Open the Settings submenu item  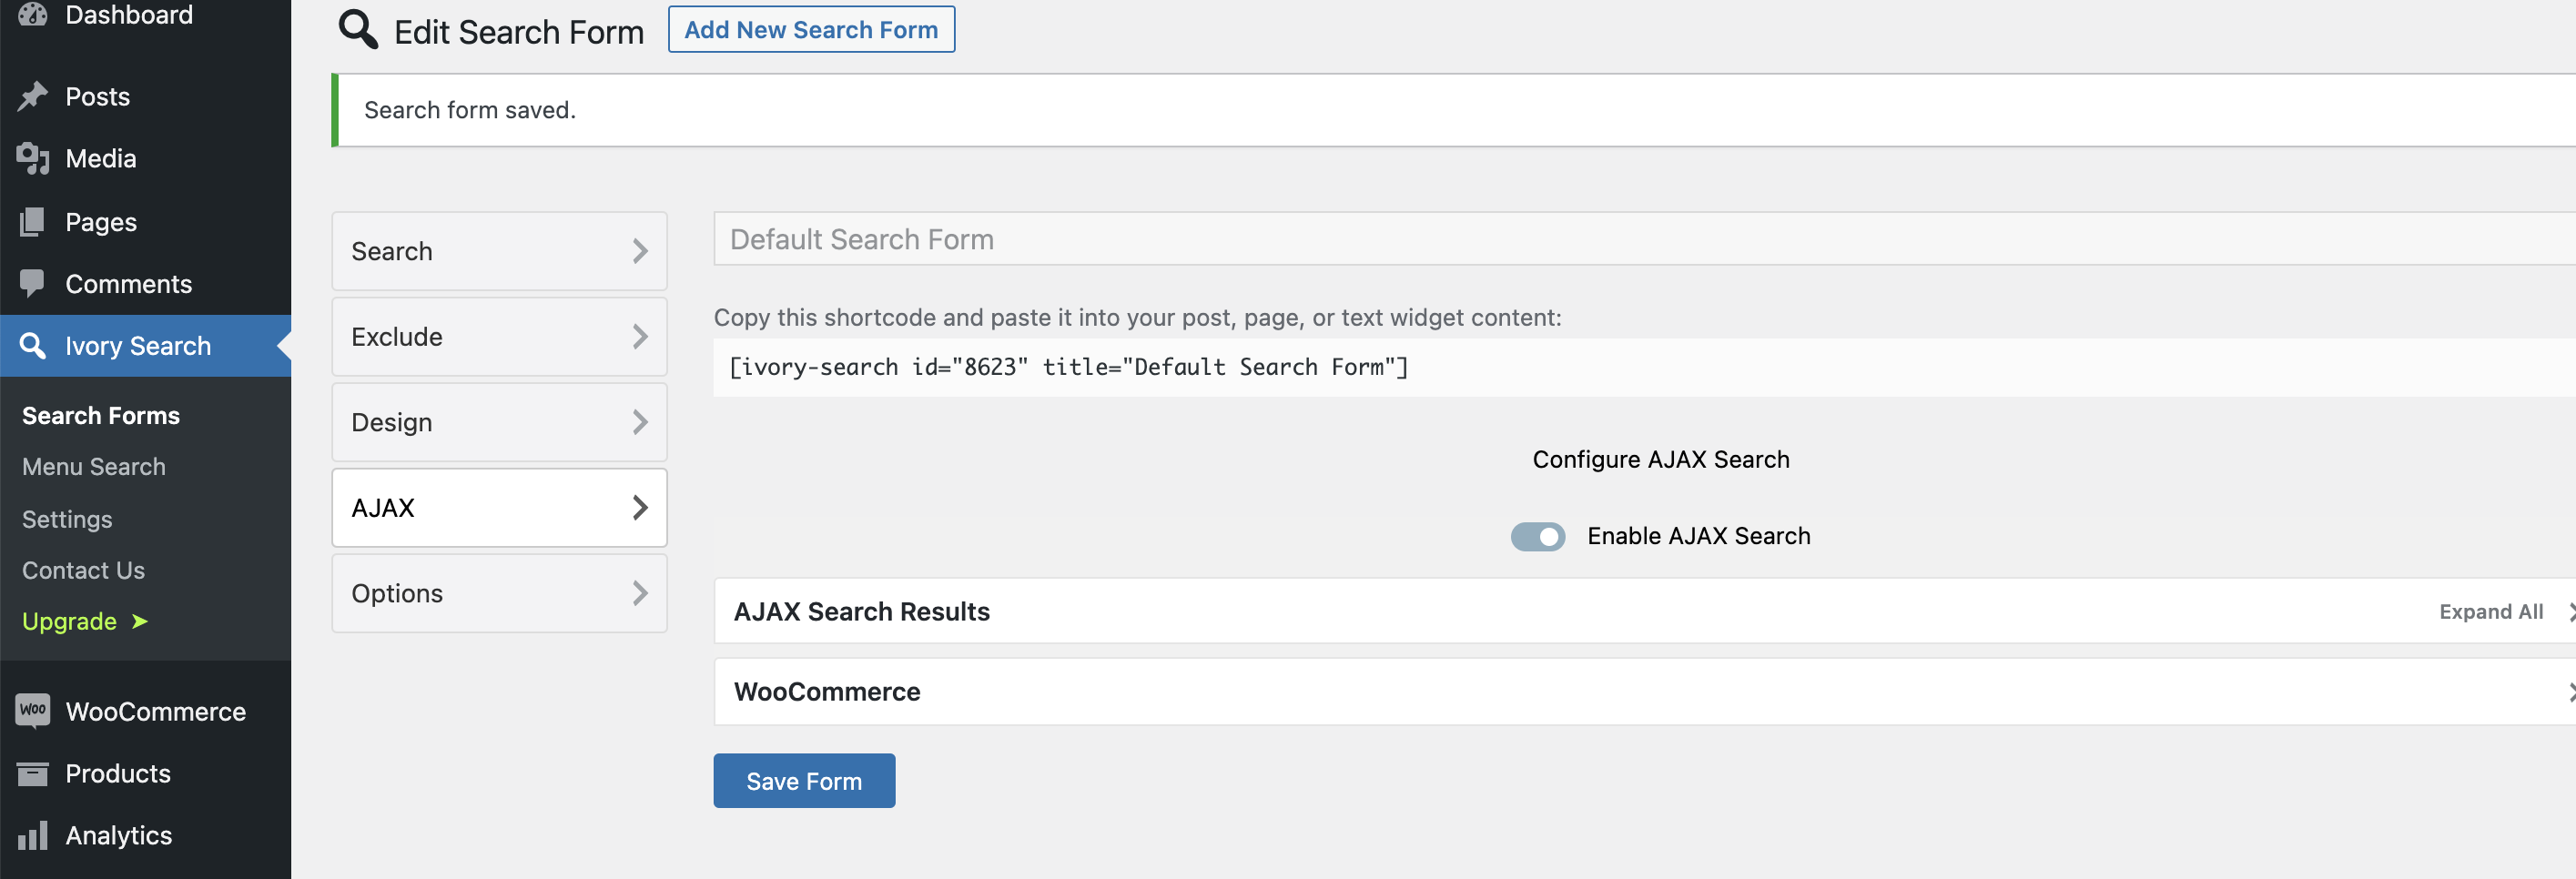pyautogui.click(x=67, y=519)
